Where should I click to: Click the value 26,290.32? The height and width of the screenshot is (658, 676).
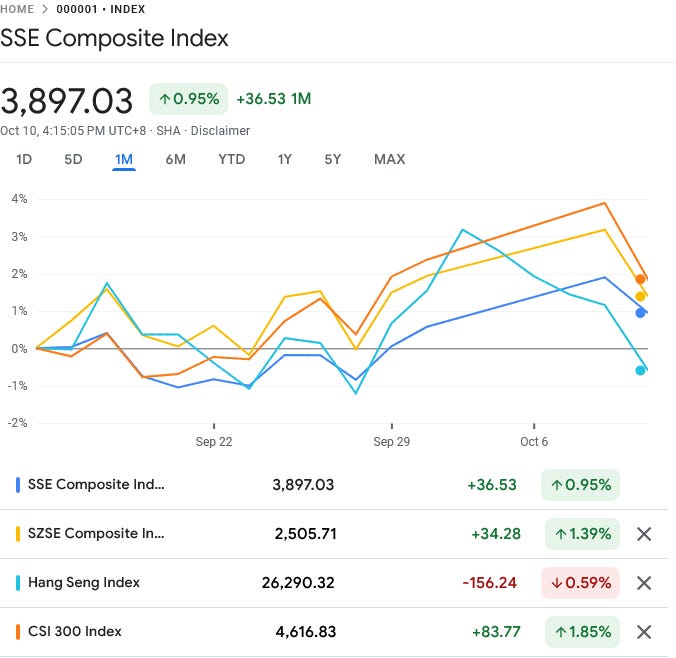click(298, 583)
